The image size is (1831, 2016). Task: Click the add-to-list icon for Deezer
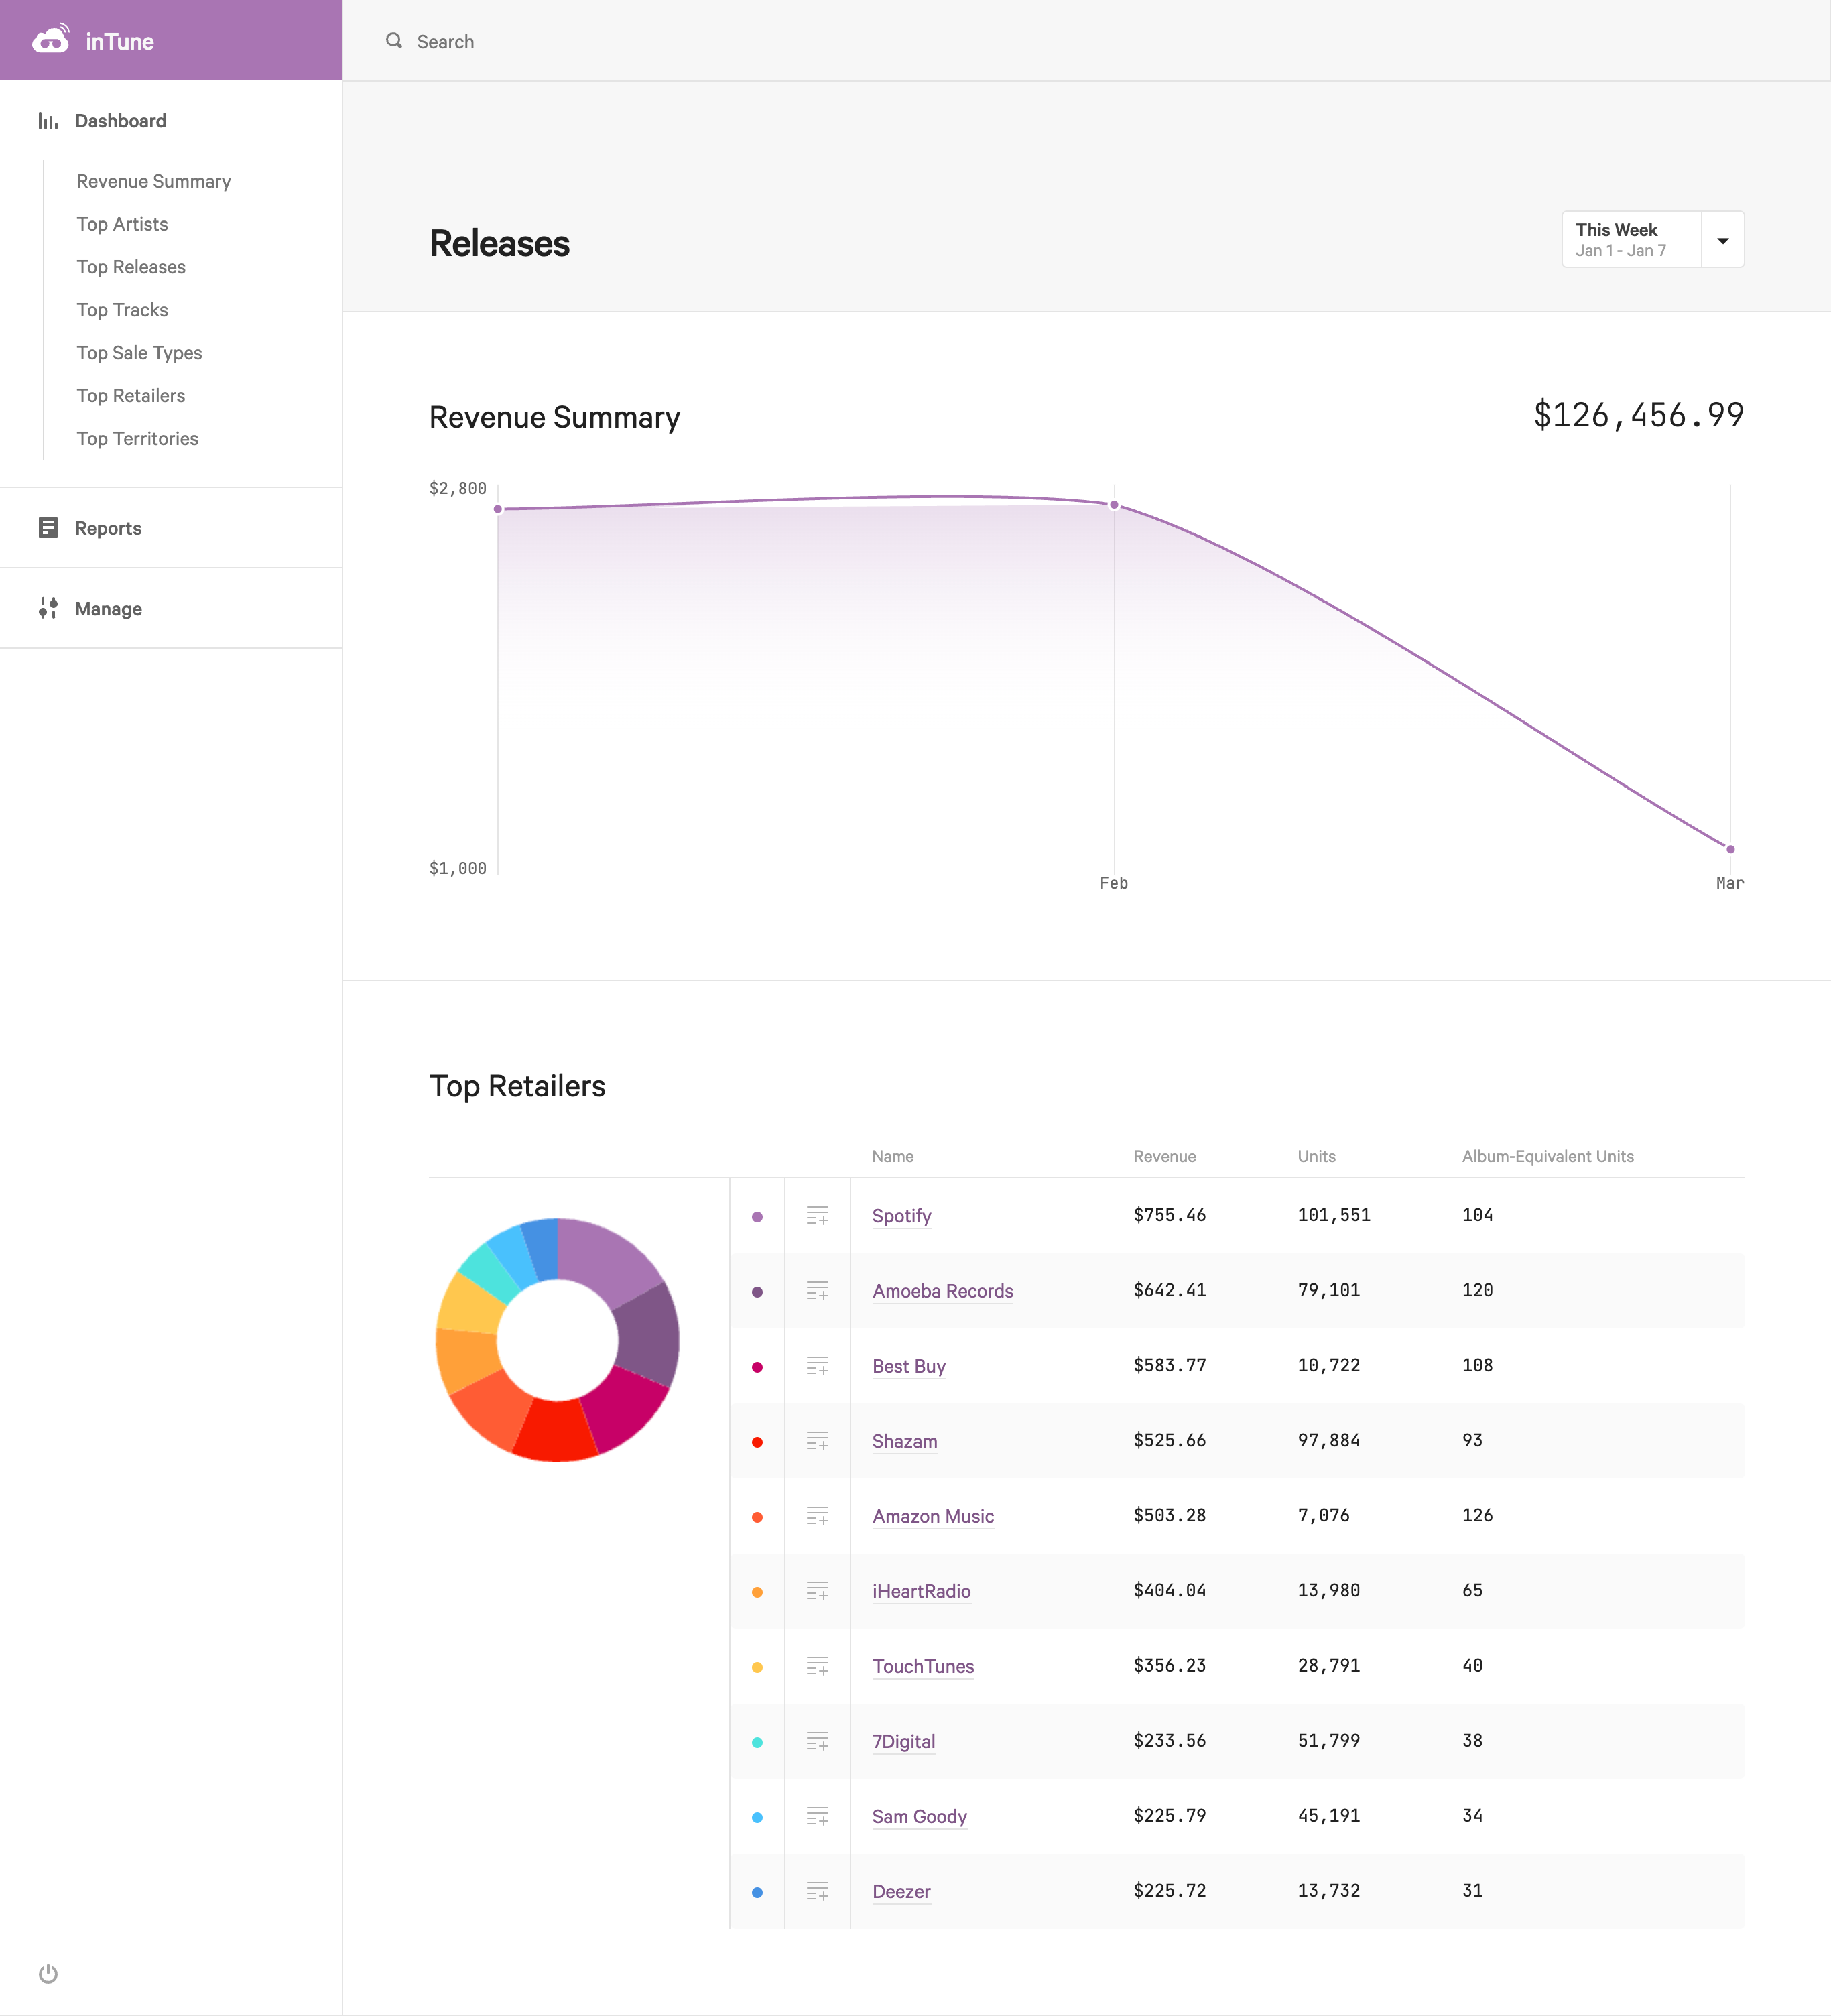(x=818, y=1891)
